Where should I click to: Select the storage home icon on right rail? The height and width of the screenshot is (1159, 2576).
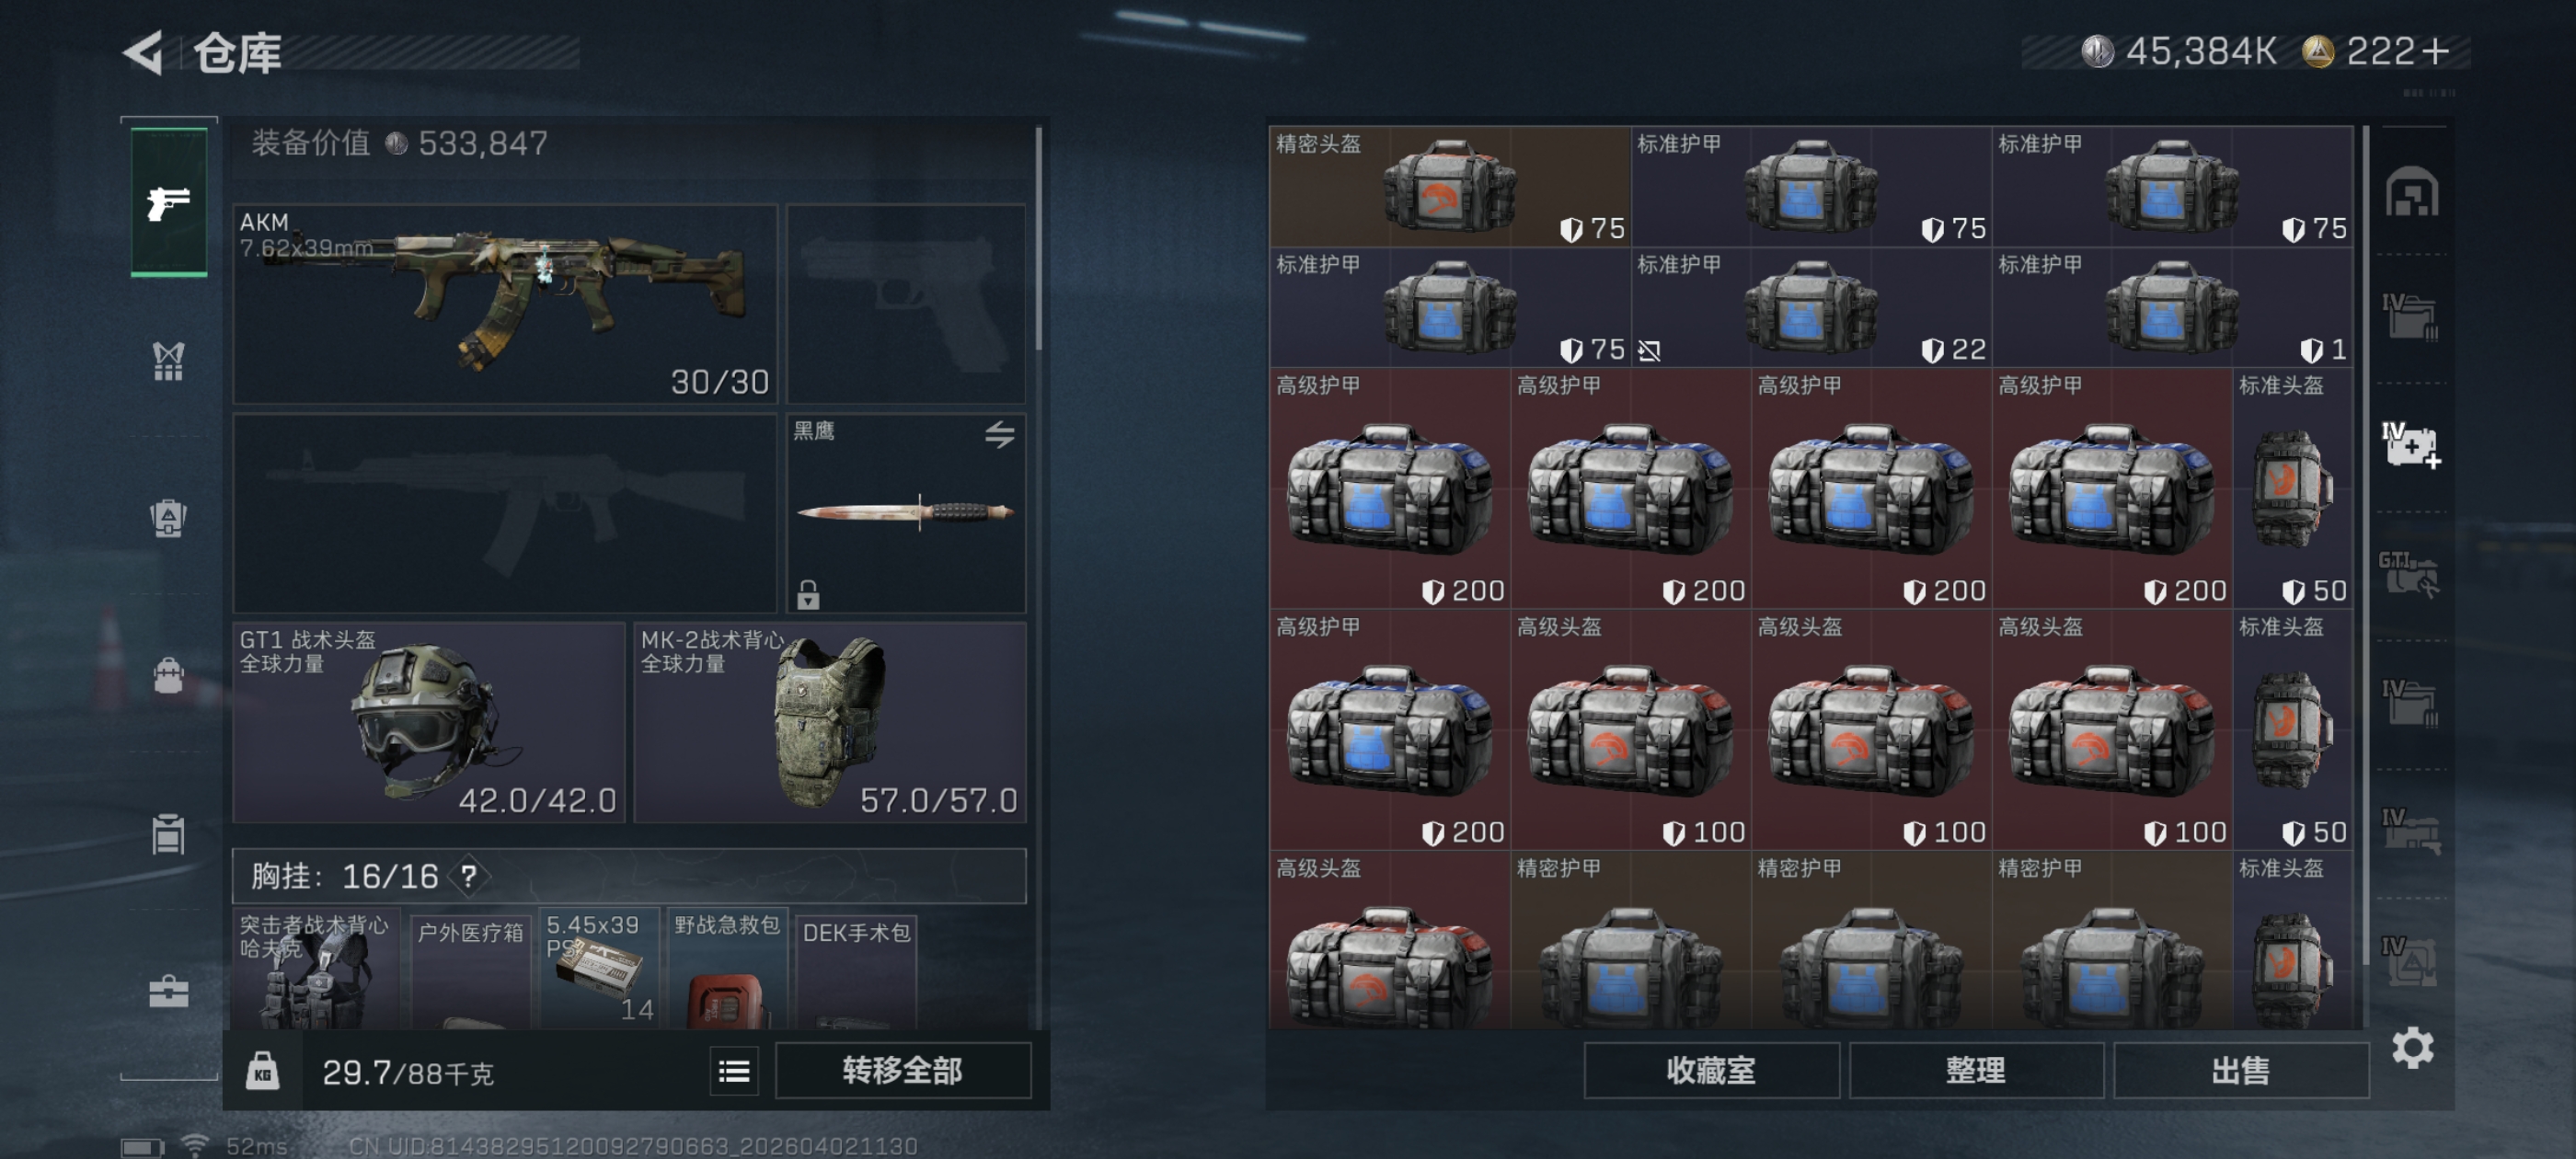click(x=2411, y=192)
